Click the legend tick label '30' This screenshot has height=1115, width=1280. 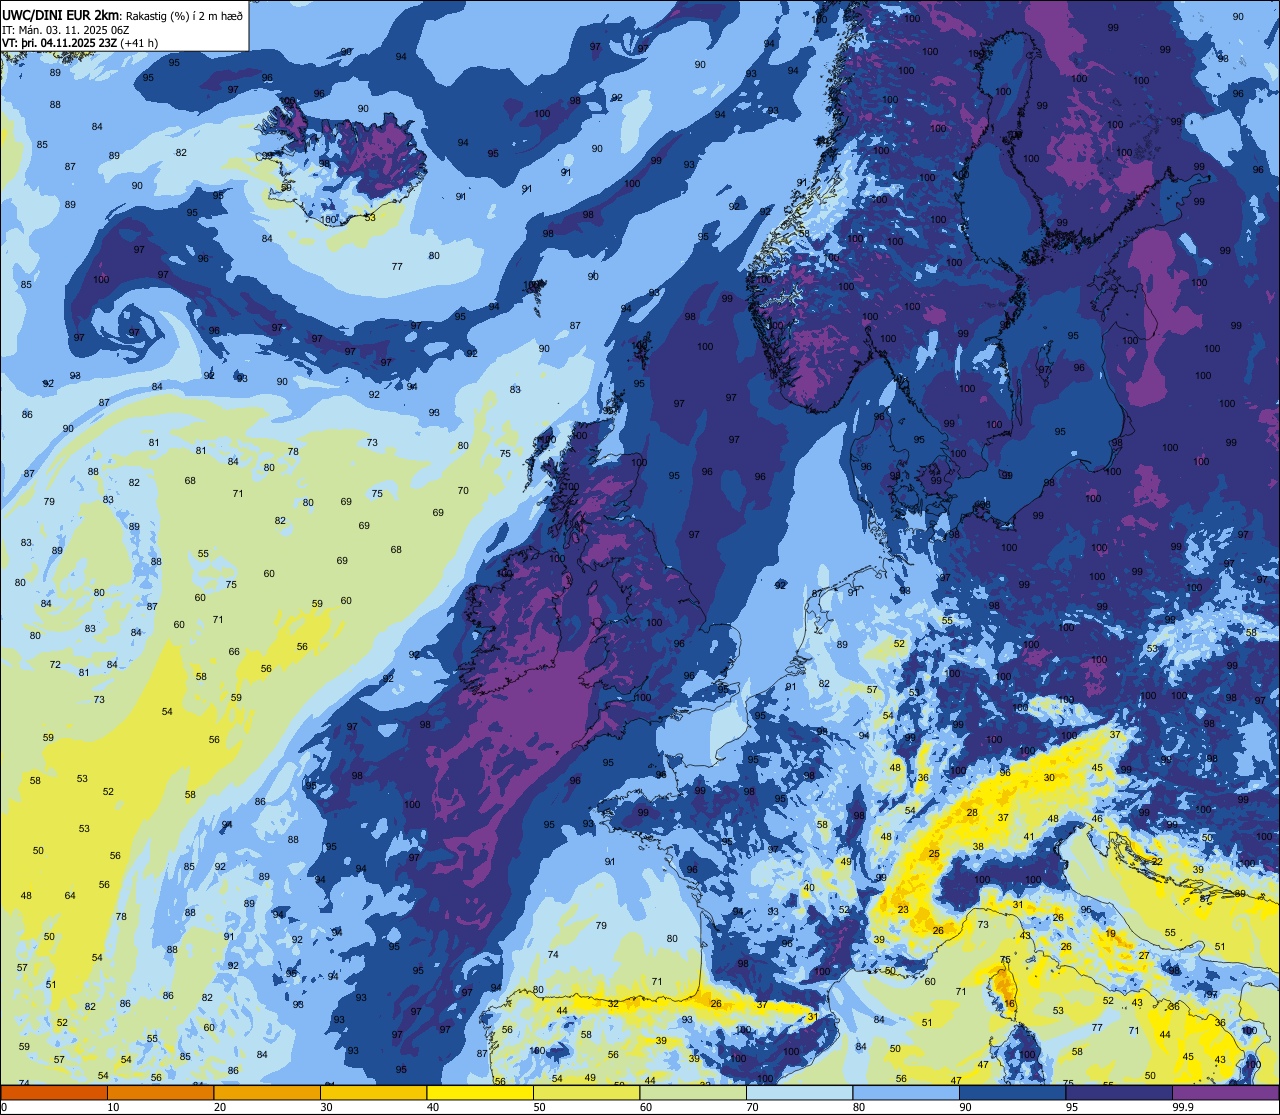tap(326, 1107)
